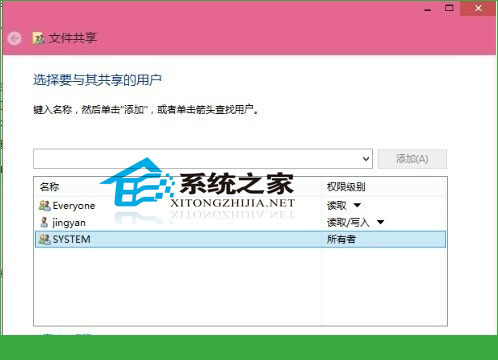498x360 pixels.
Task: Click the 所有者 permission value
Action: tap(341, 239)
